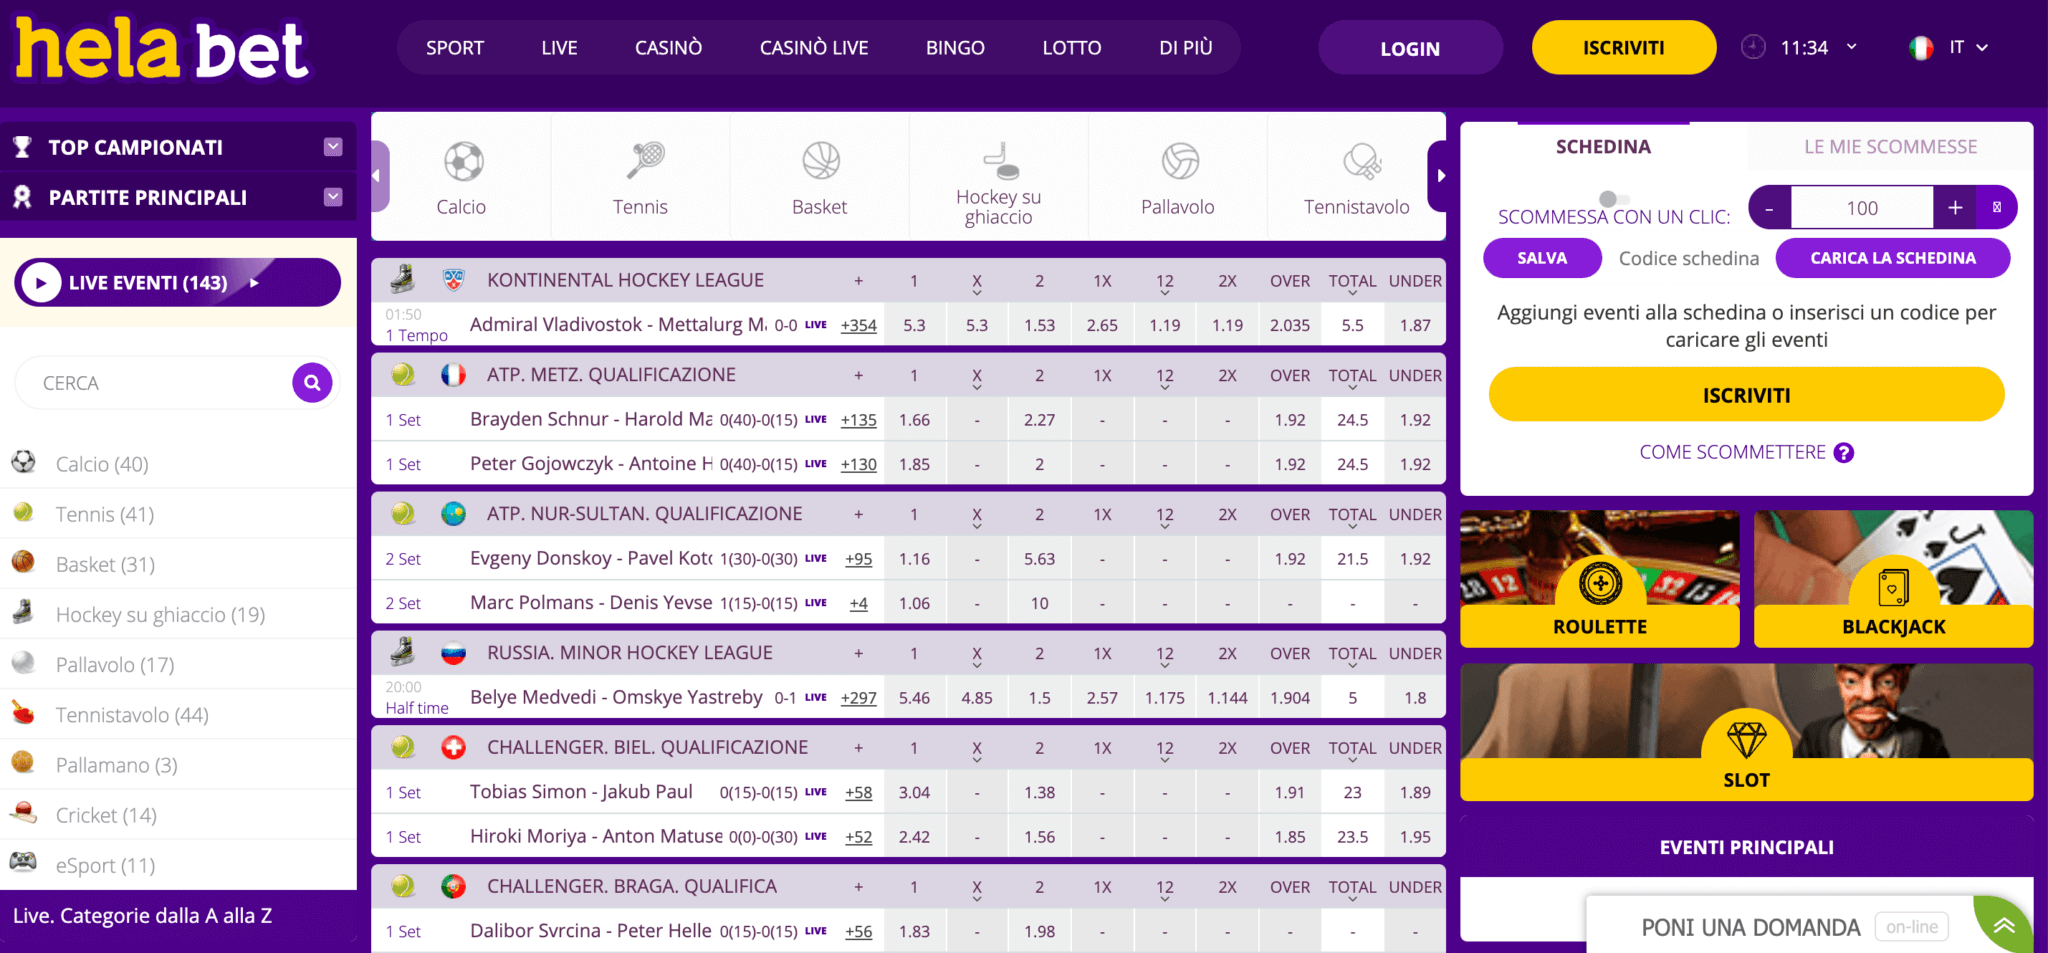
Task: Expand the Partite Principali section
Action: click(x=333, y=197)
